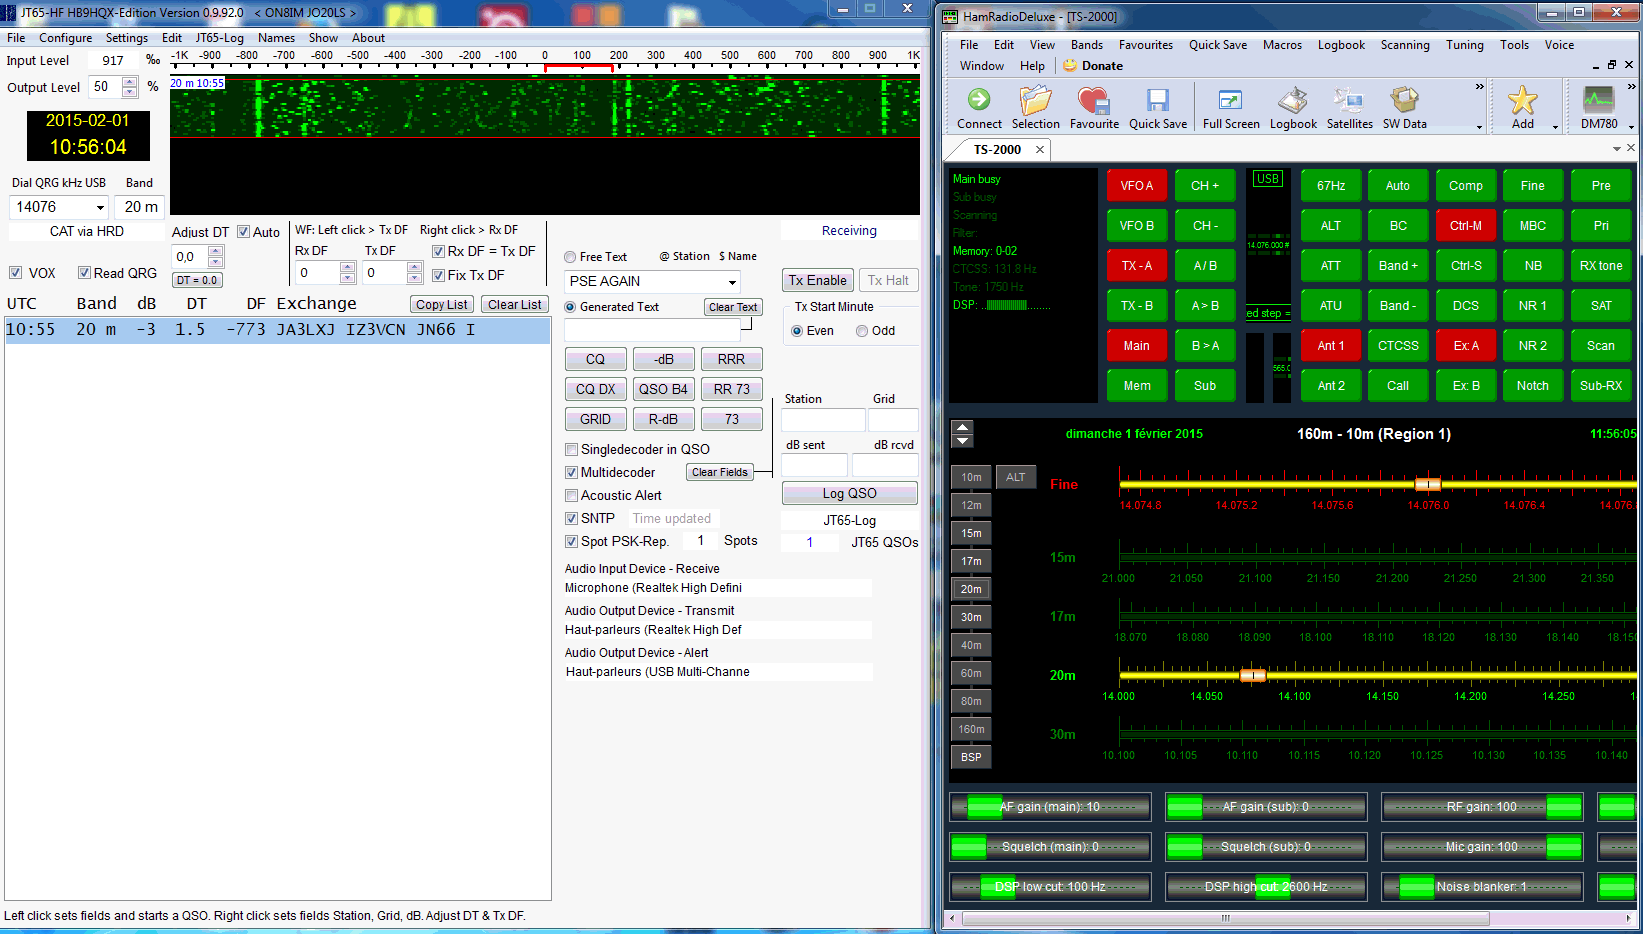Toggle Full Screen toolbar icon

(x=1231, y=107)
